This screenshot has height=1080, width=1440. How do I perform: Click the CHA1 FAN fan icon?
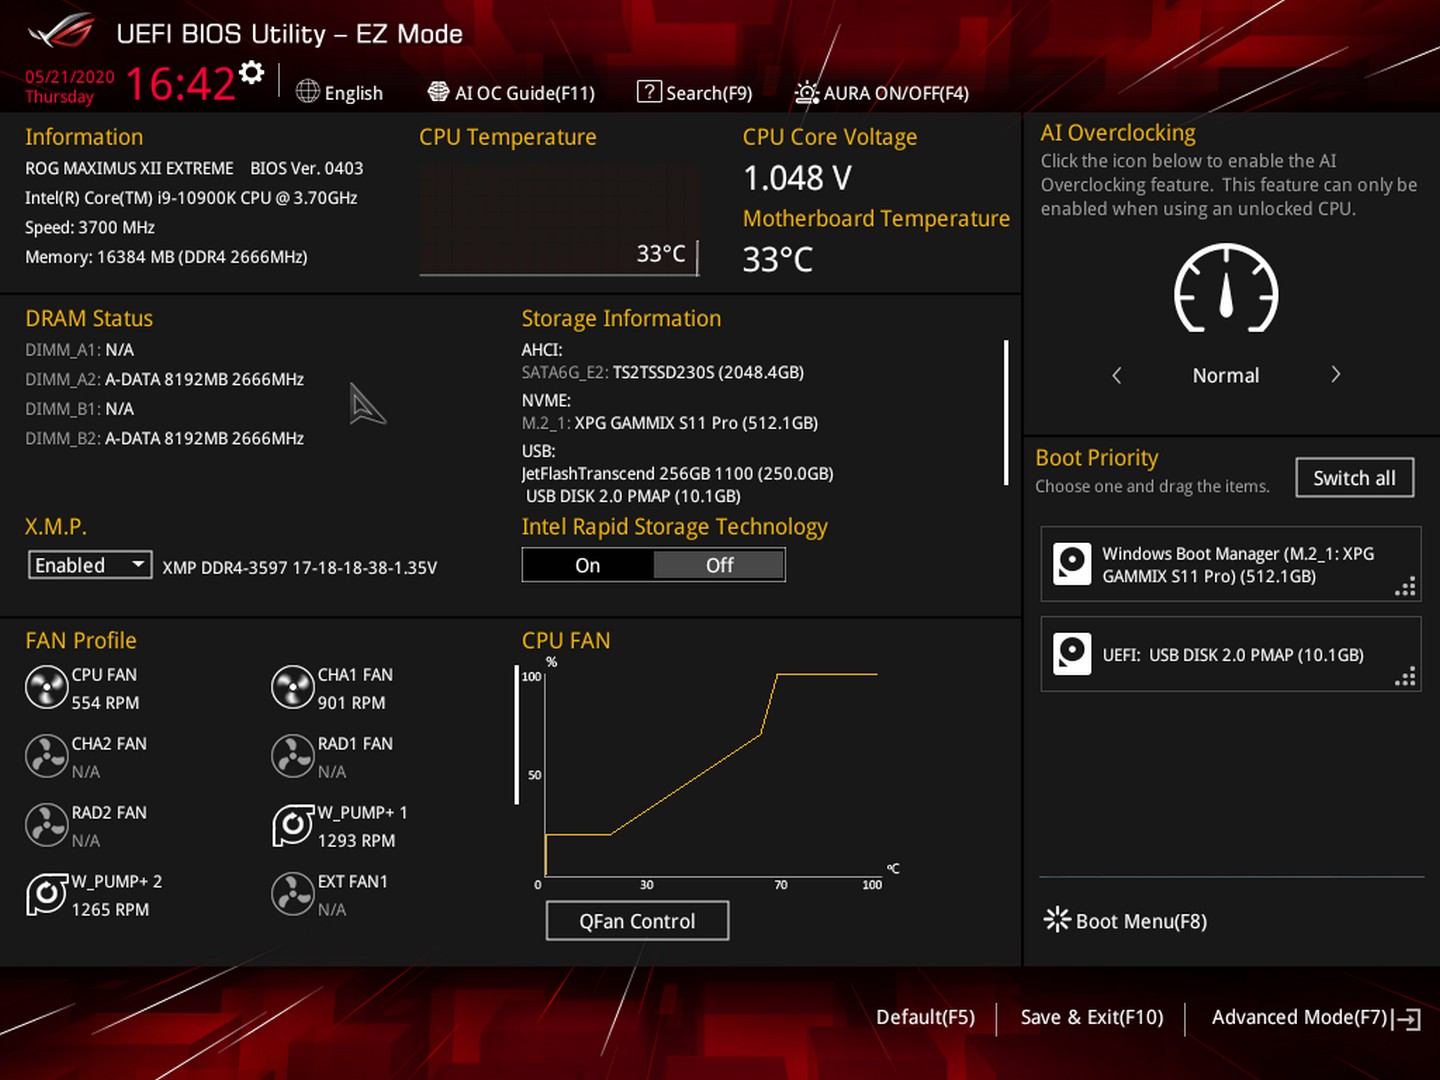(293, 688)
